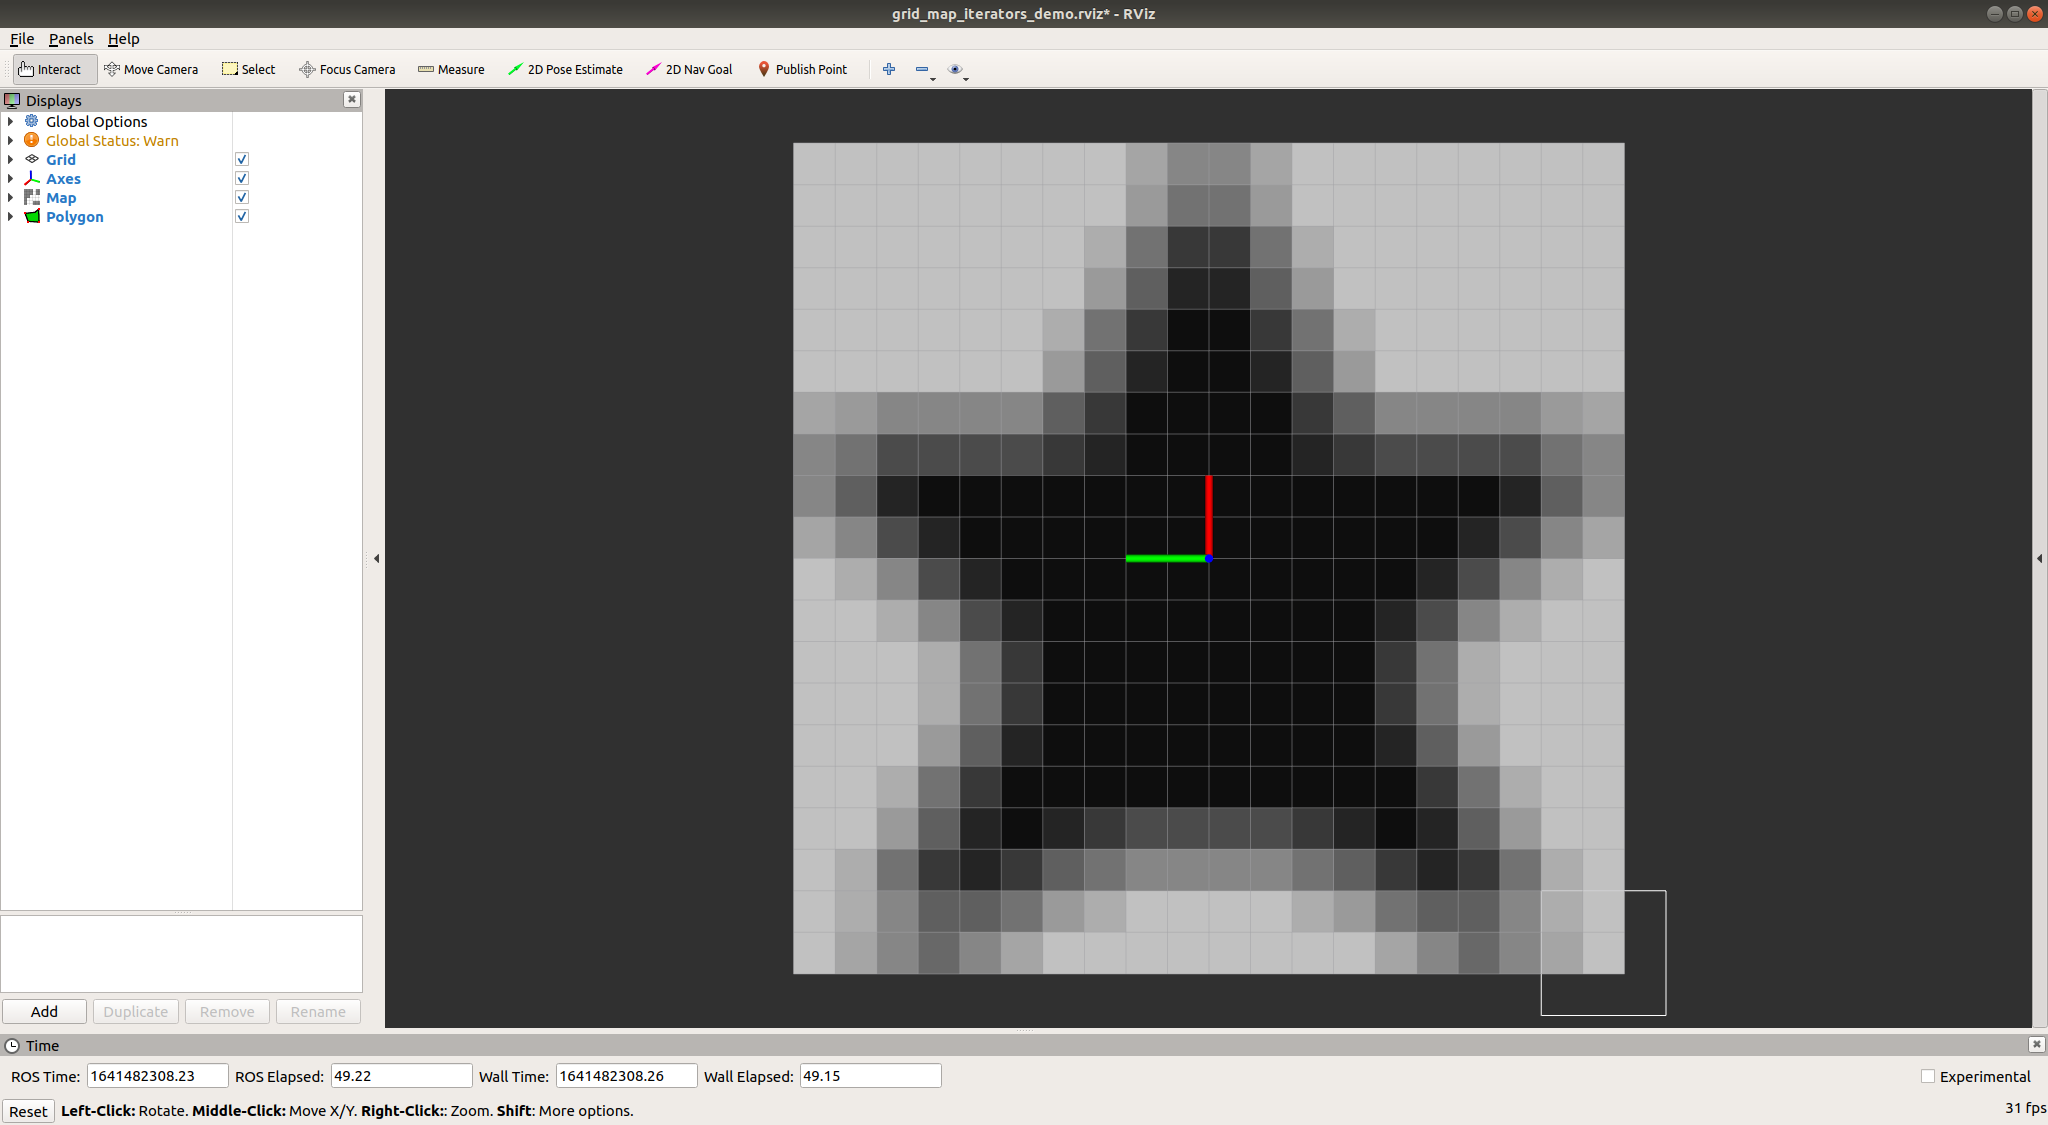This screenshot has width=2048, height=1125.
Task: Activate the Publish Point tool
Action: click(803, 69)
